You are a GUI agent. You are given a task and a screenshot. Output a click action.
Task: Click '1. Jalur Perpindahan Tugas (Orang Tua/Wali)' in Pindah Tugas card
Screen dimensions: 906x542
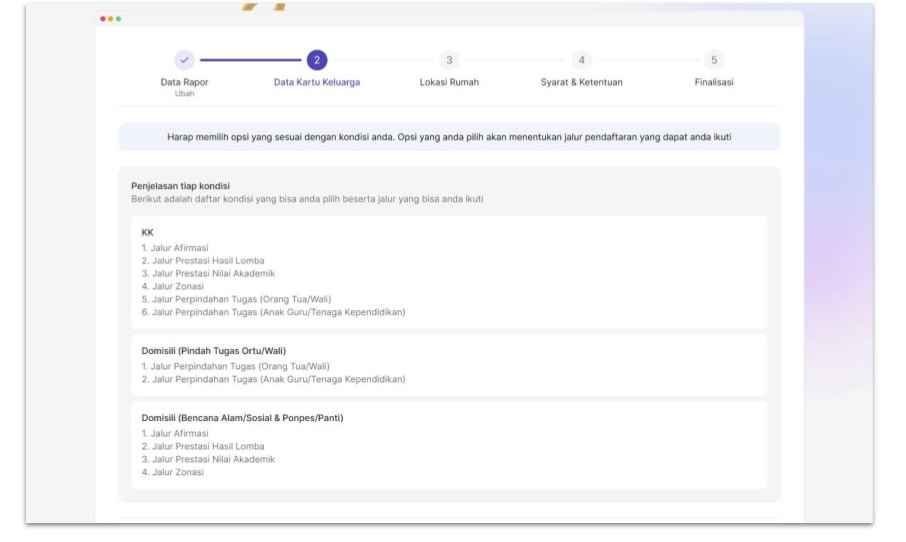(x=235, y=366)
